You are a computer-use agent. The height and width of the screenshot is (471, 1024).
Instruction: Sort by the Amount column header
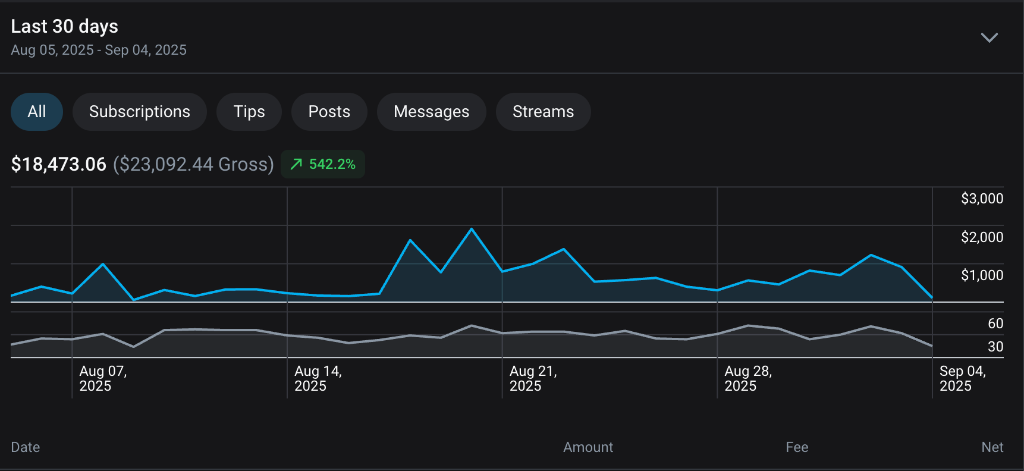point(588,447)
